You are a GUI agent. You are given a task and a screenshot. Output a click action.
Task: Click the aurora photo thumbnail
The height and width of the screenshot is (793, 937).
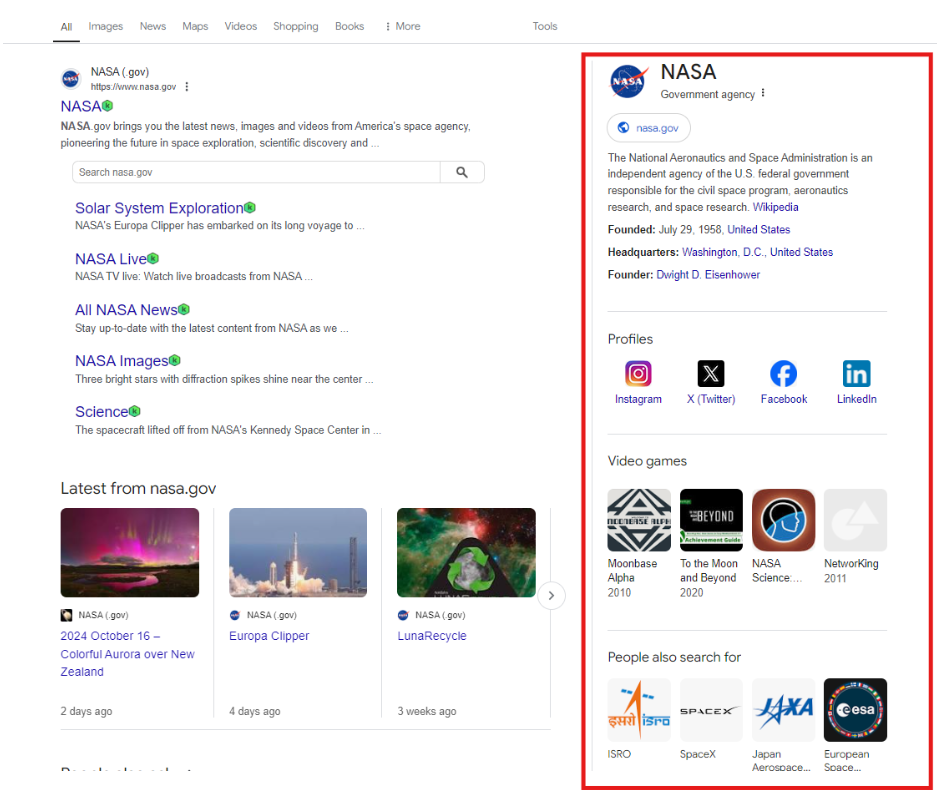point(130,552)
